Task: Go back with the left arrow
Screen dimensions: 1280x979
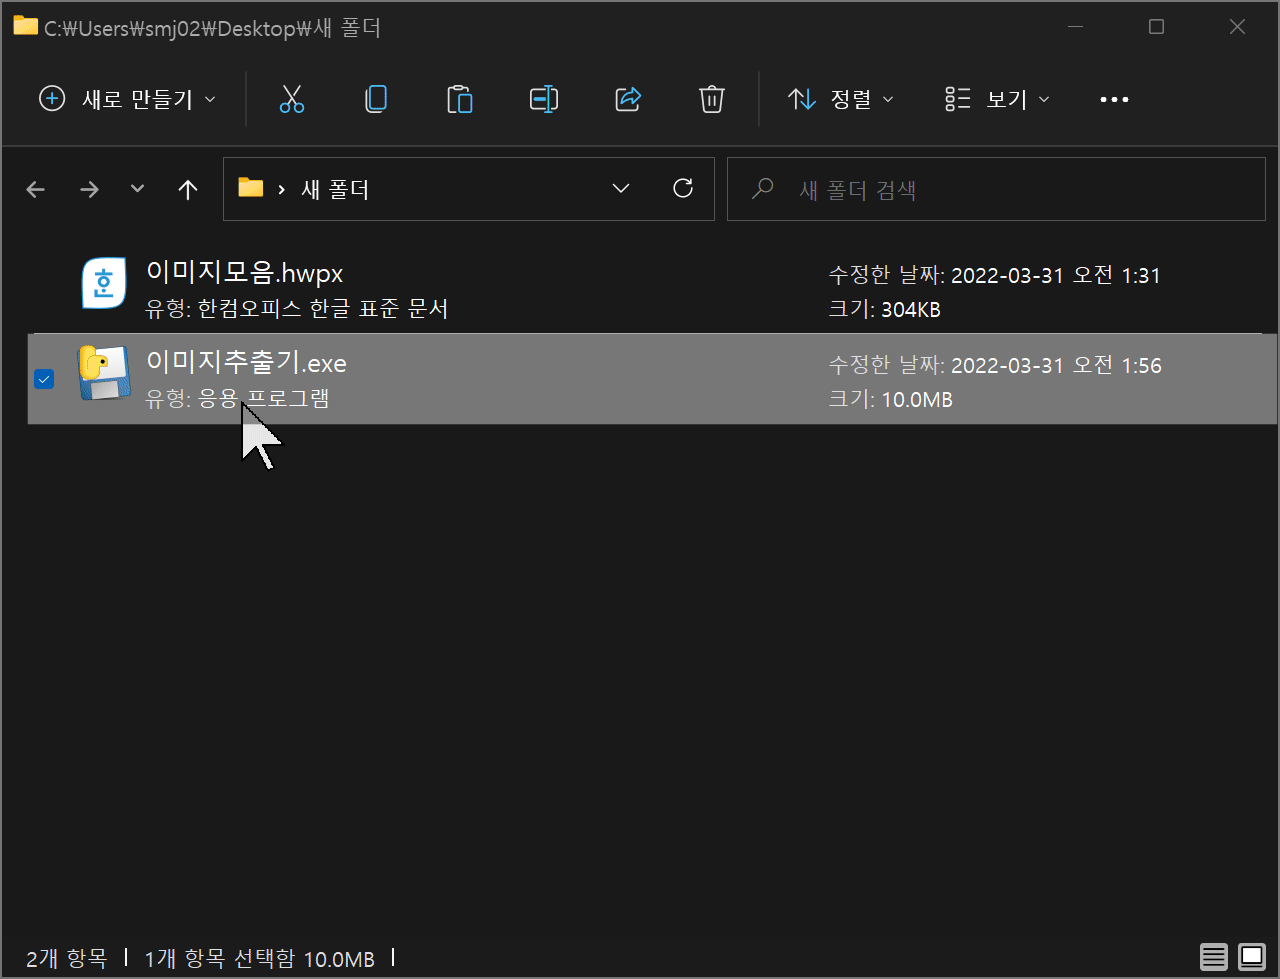Action: [36, 189]
